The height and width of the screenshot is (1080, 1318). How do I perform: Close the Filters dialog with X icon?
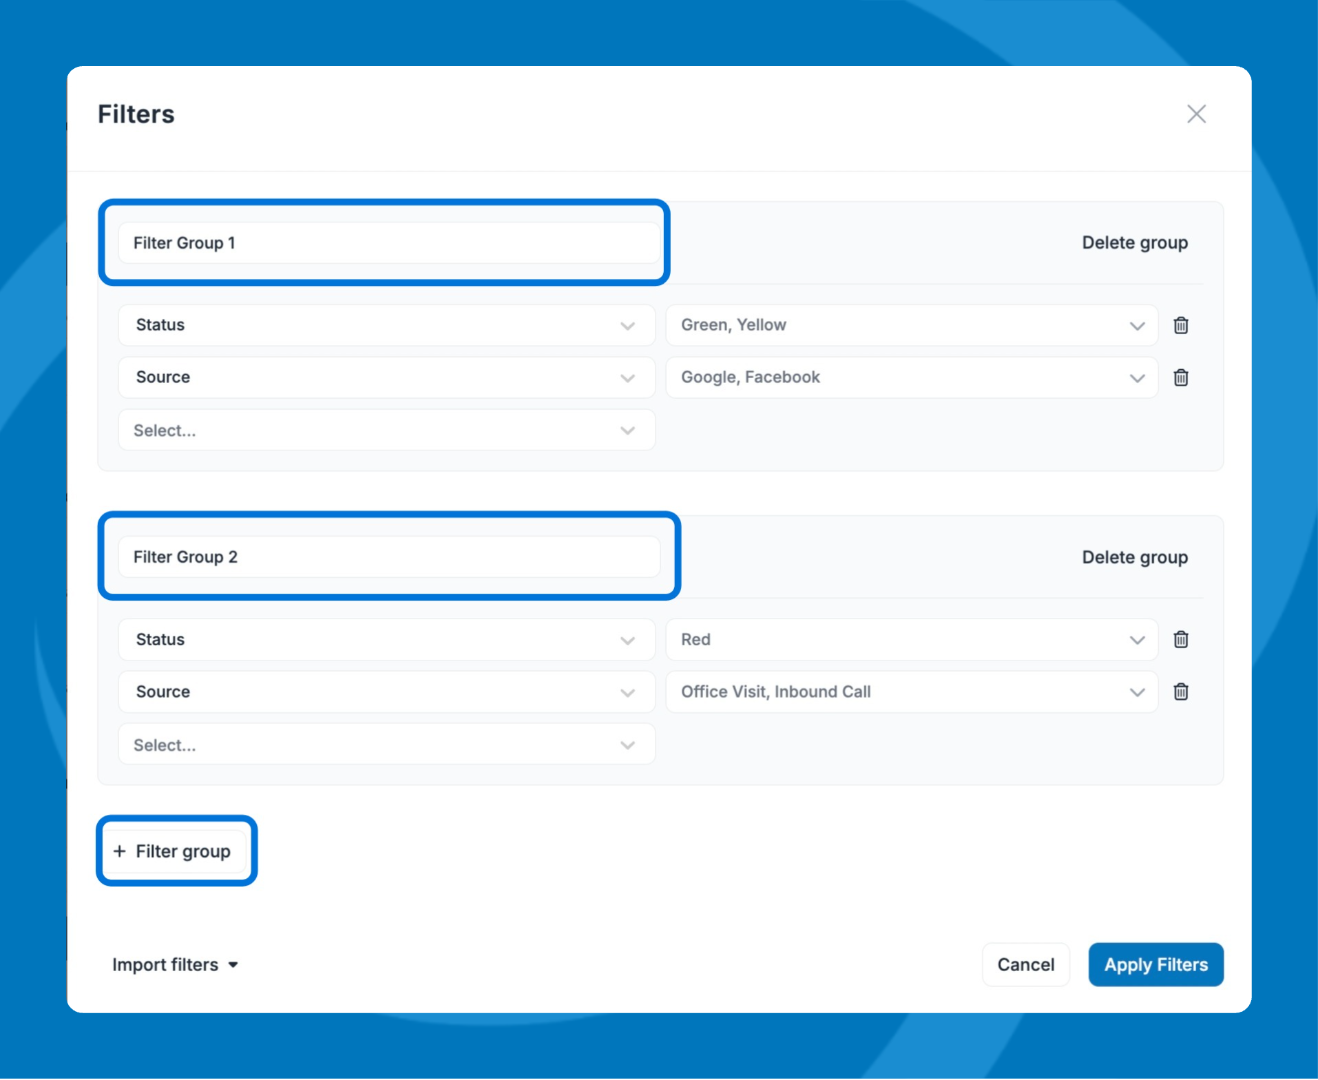(x=1196, y=114)
